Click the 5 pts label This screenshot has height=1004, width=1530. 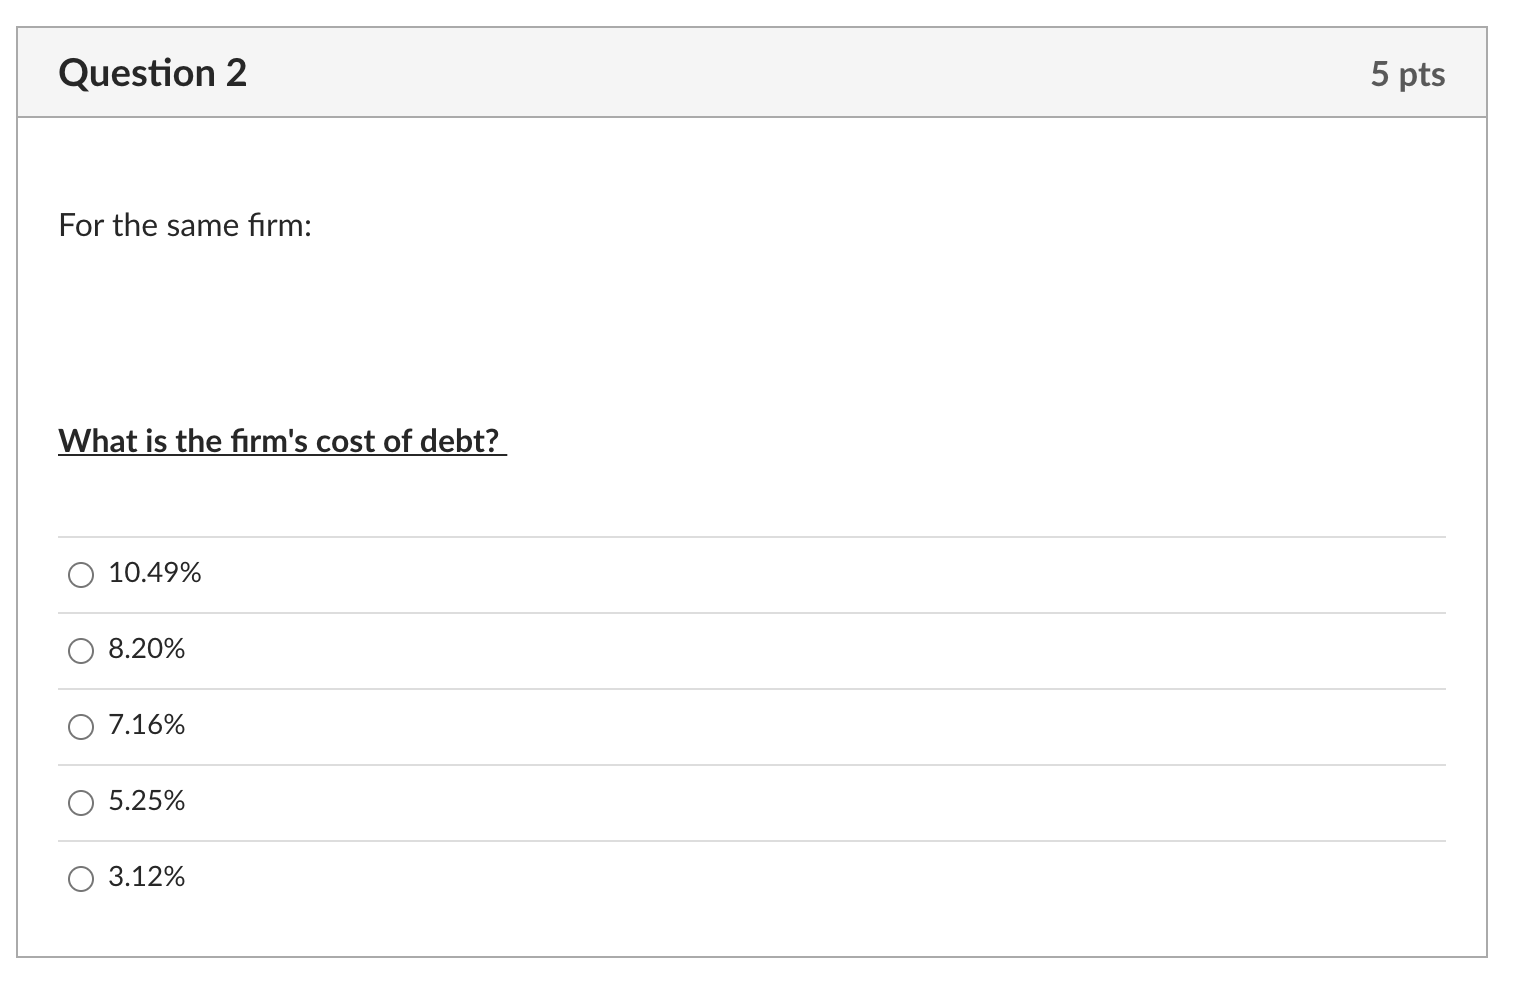(x=1408, y=73)
